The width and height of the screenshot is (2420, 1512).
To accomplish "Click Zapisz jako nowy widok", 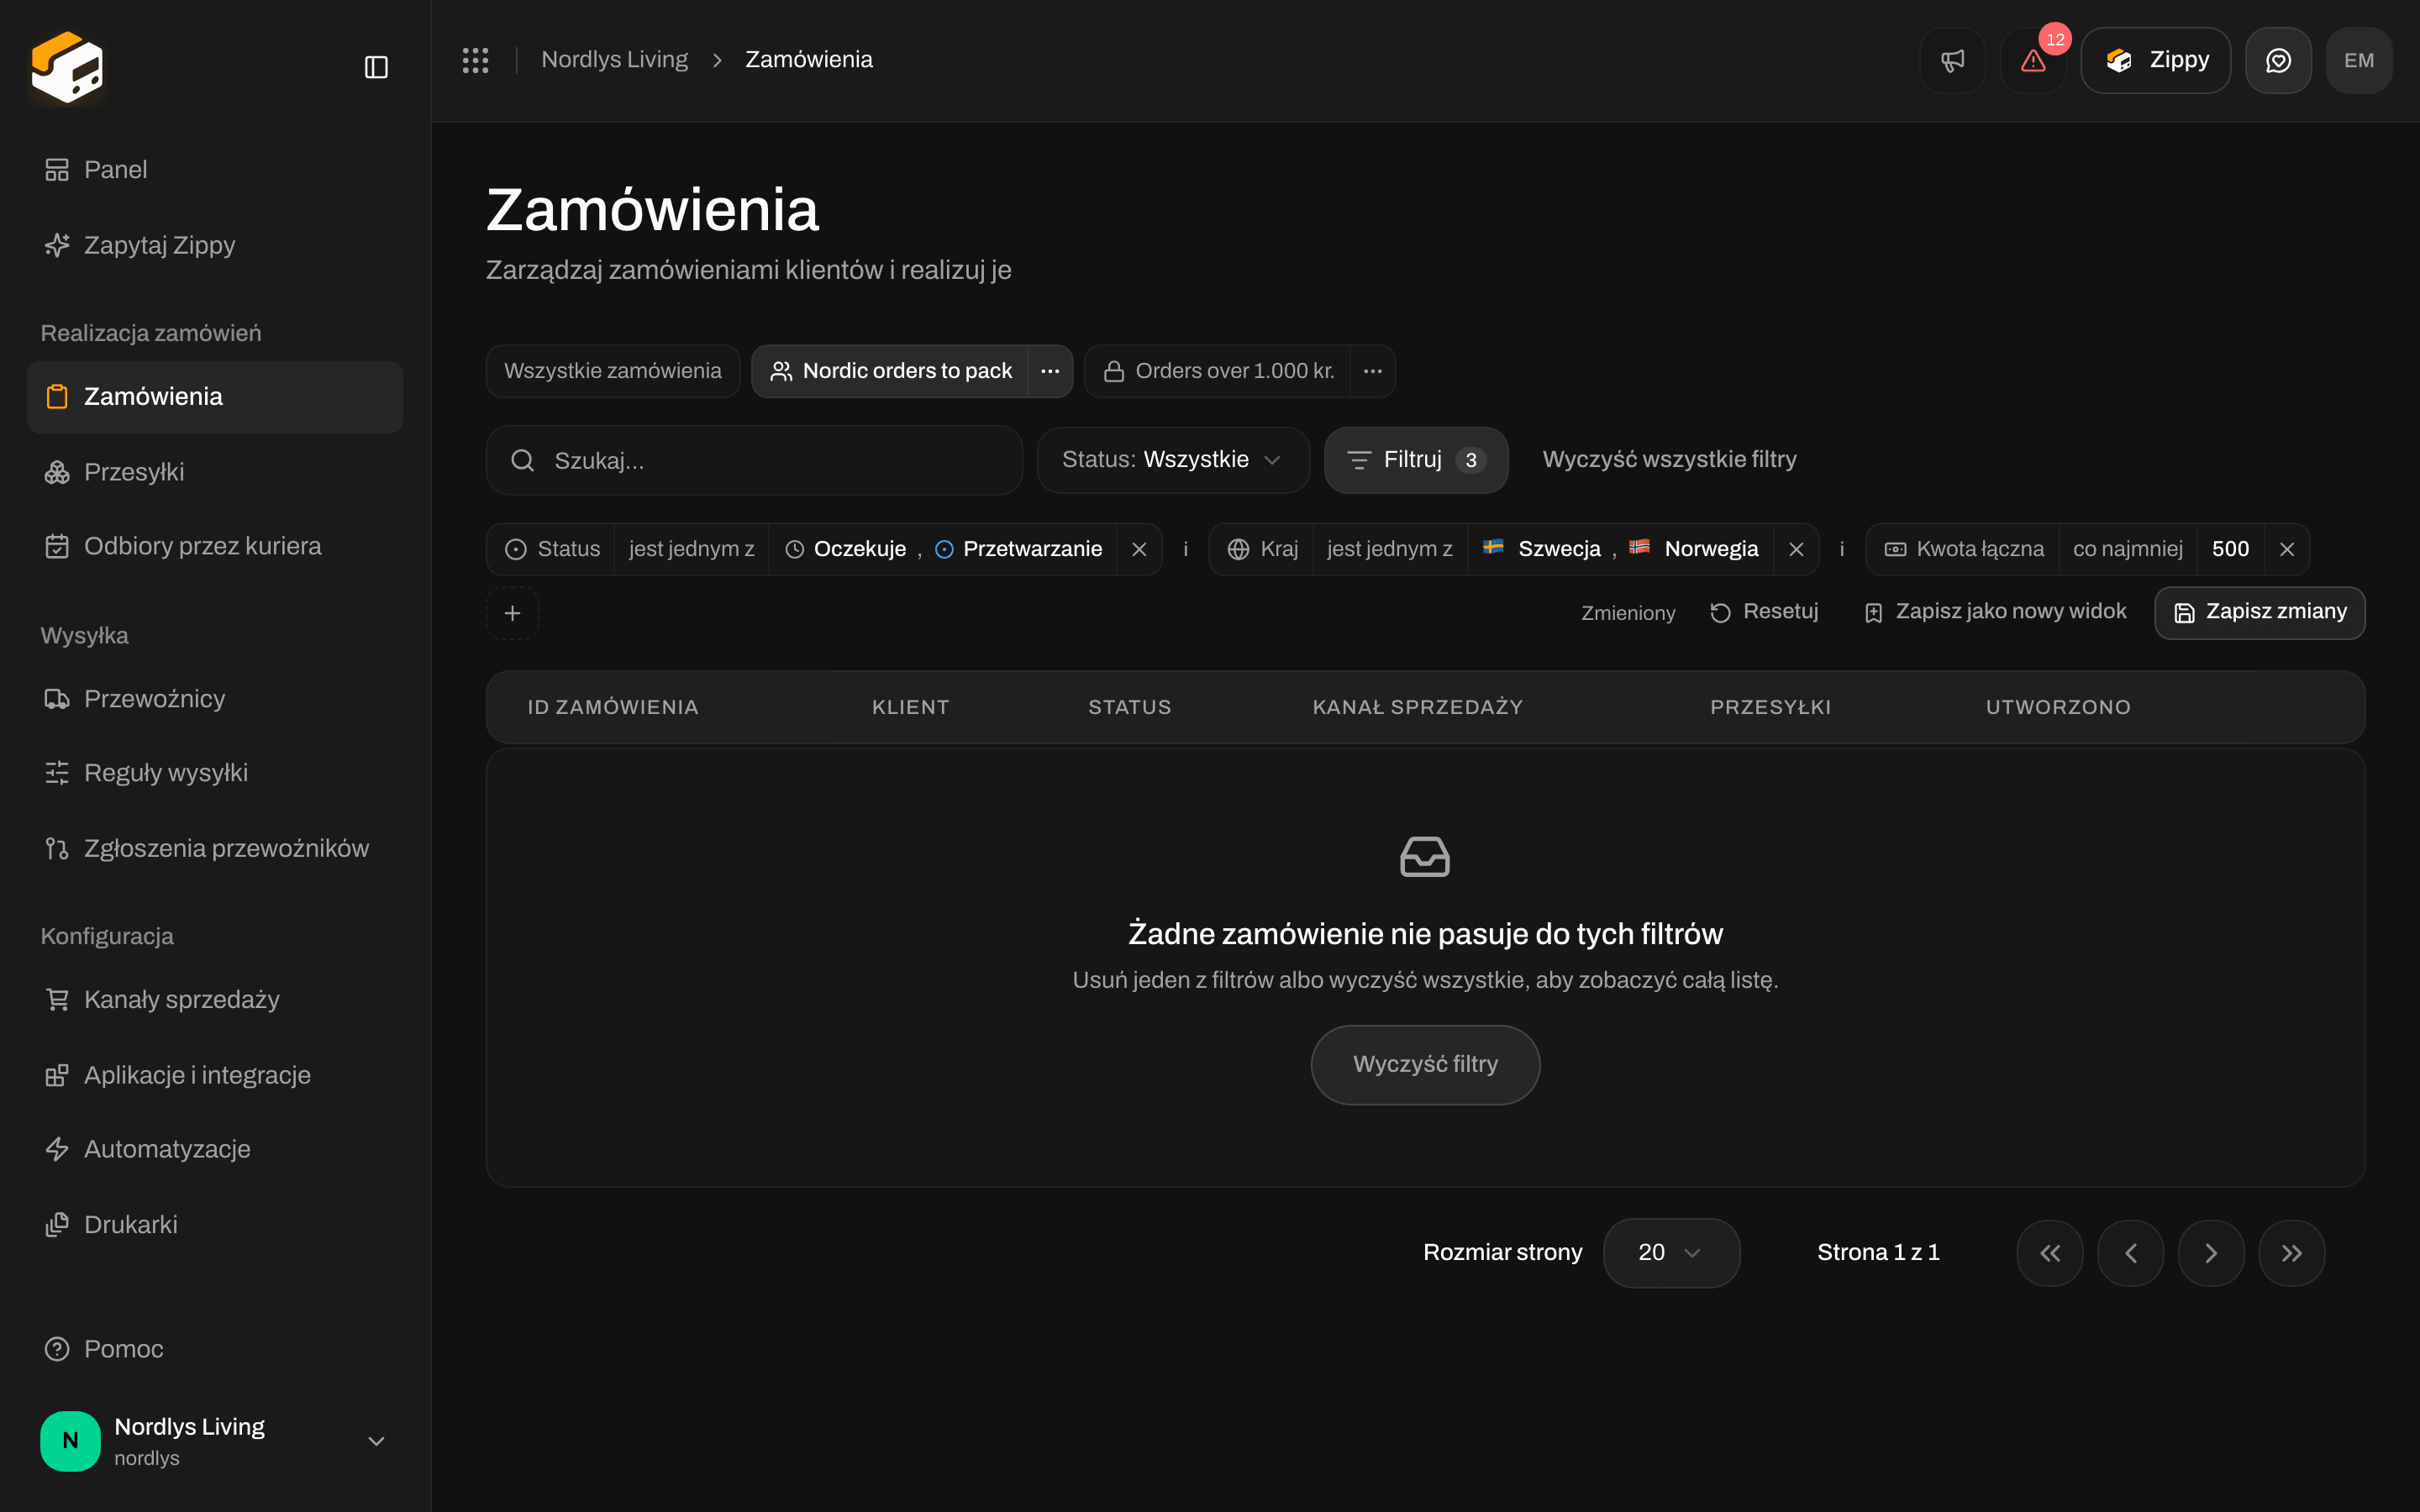I will (1996, 612).
